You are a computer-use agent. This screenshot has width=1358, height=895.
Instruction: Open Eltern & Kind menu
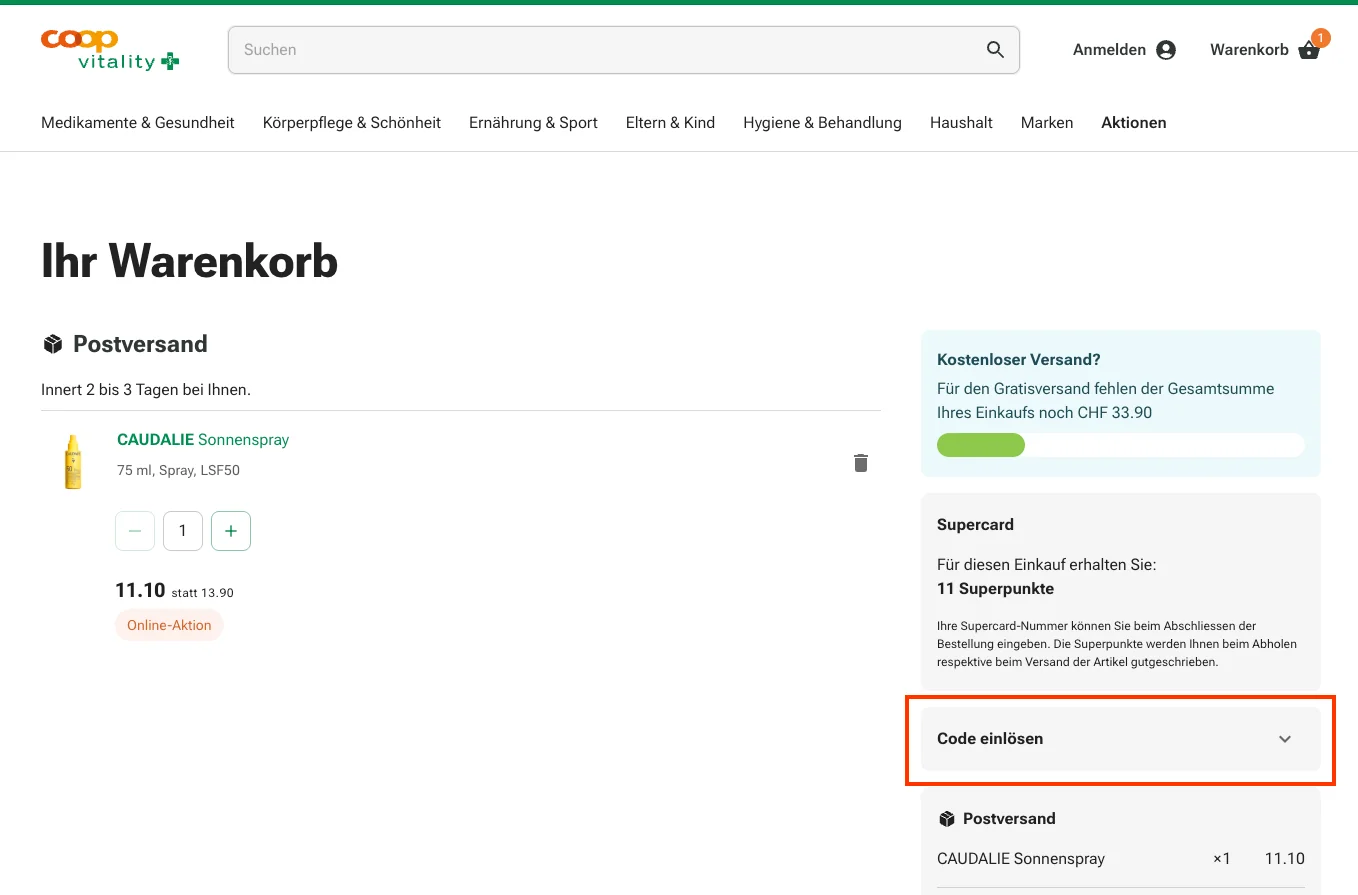pos(670,123)
